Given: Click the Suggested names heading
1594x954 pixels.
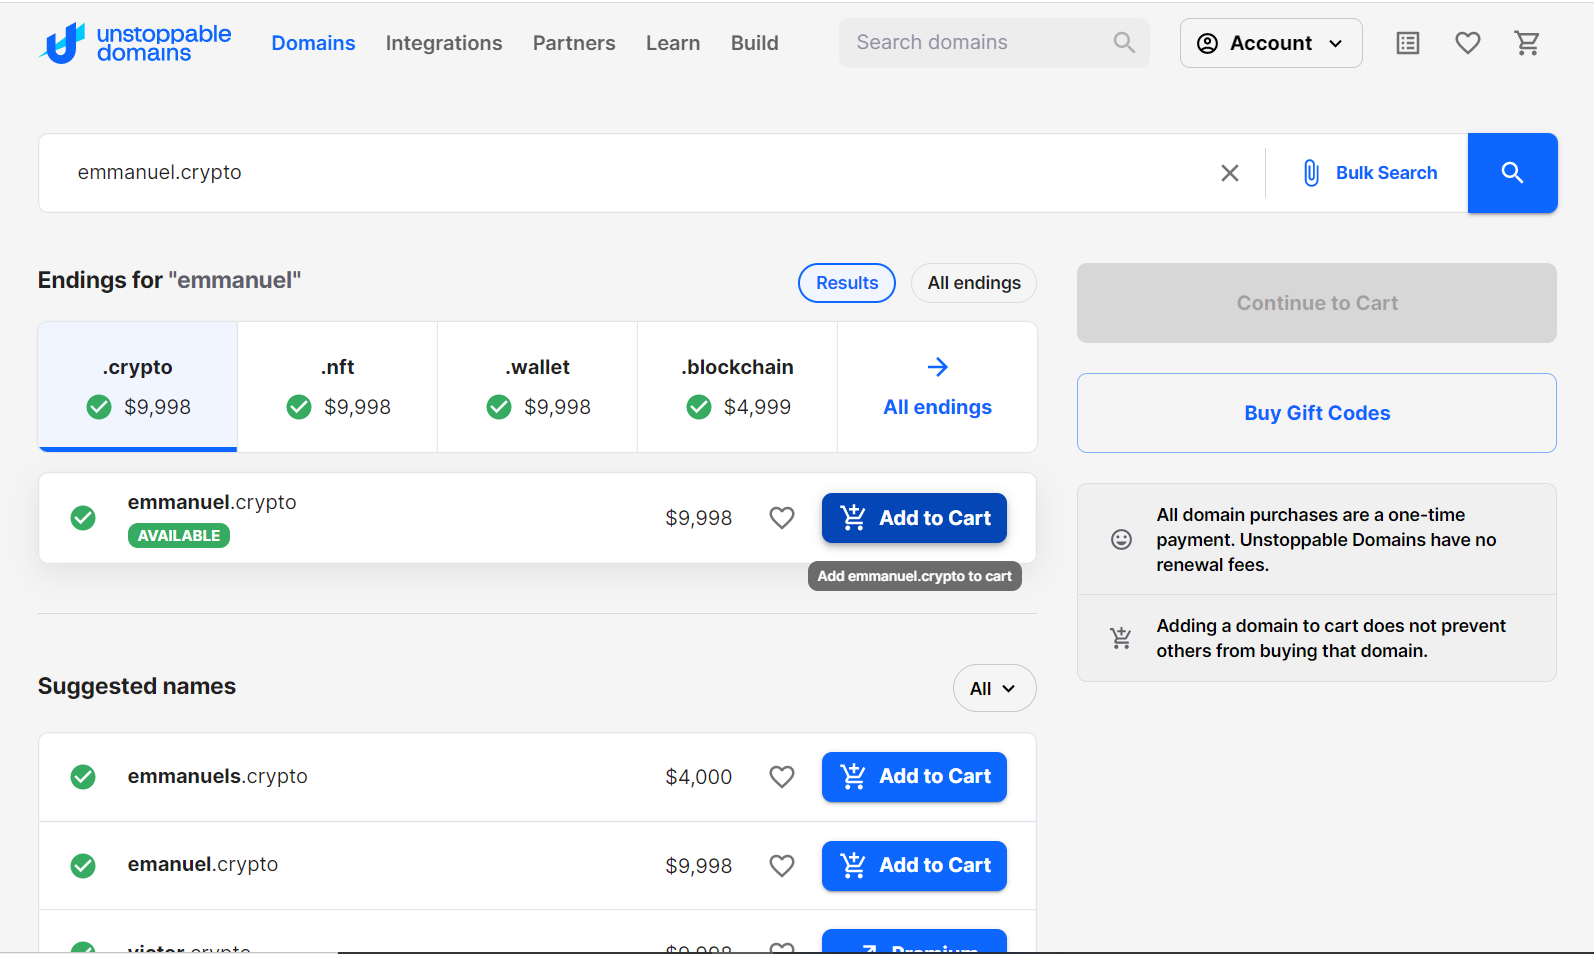Looking at the screenshot, I should [x=137, y=686].
